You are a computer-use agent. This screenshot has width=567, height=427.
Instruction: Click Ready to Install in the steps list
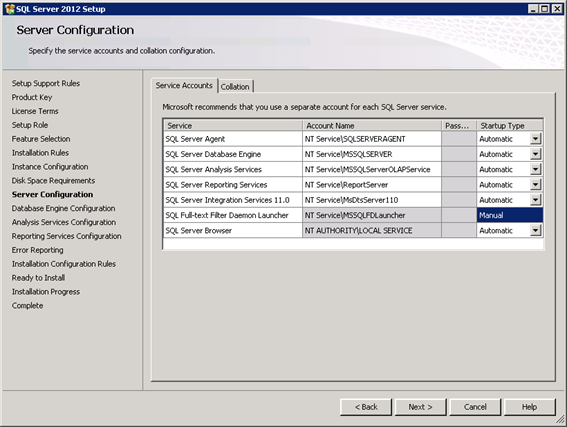pos(38,278)
